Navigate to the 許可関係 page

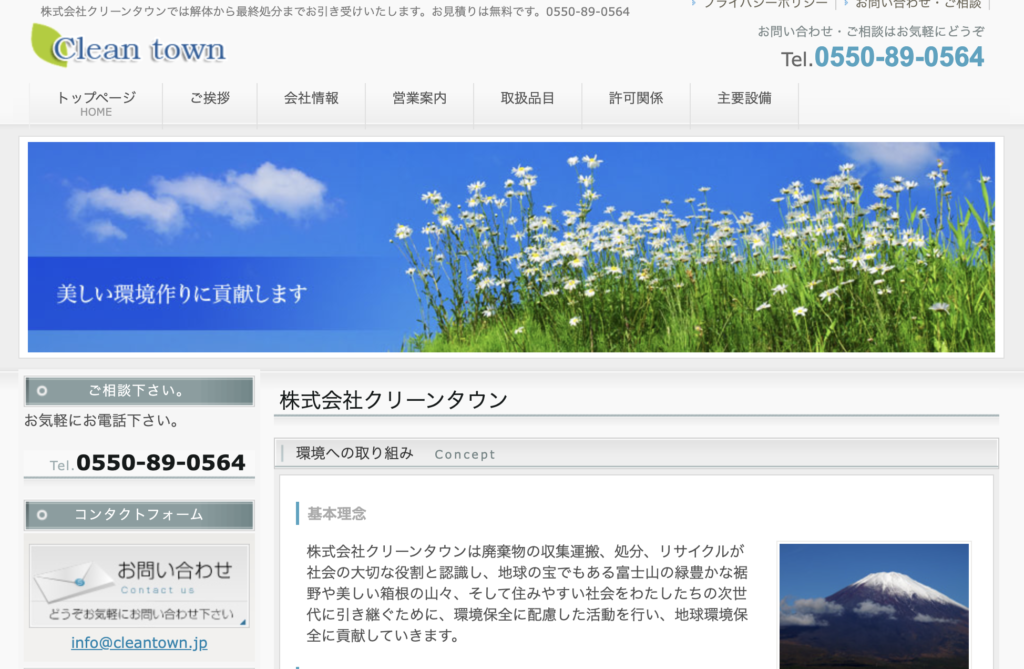pos(636,99)
